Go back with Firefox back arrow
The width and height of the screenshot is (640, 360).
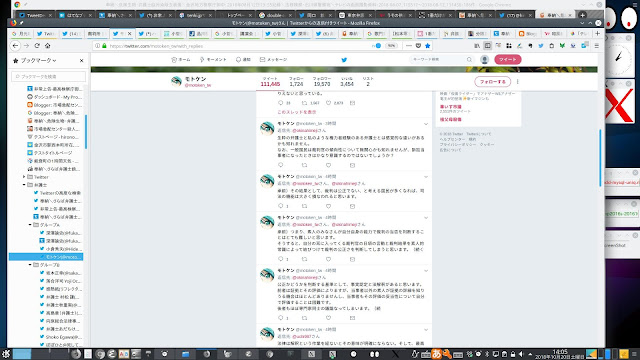pyautogui.click(x=16, y=46)
